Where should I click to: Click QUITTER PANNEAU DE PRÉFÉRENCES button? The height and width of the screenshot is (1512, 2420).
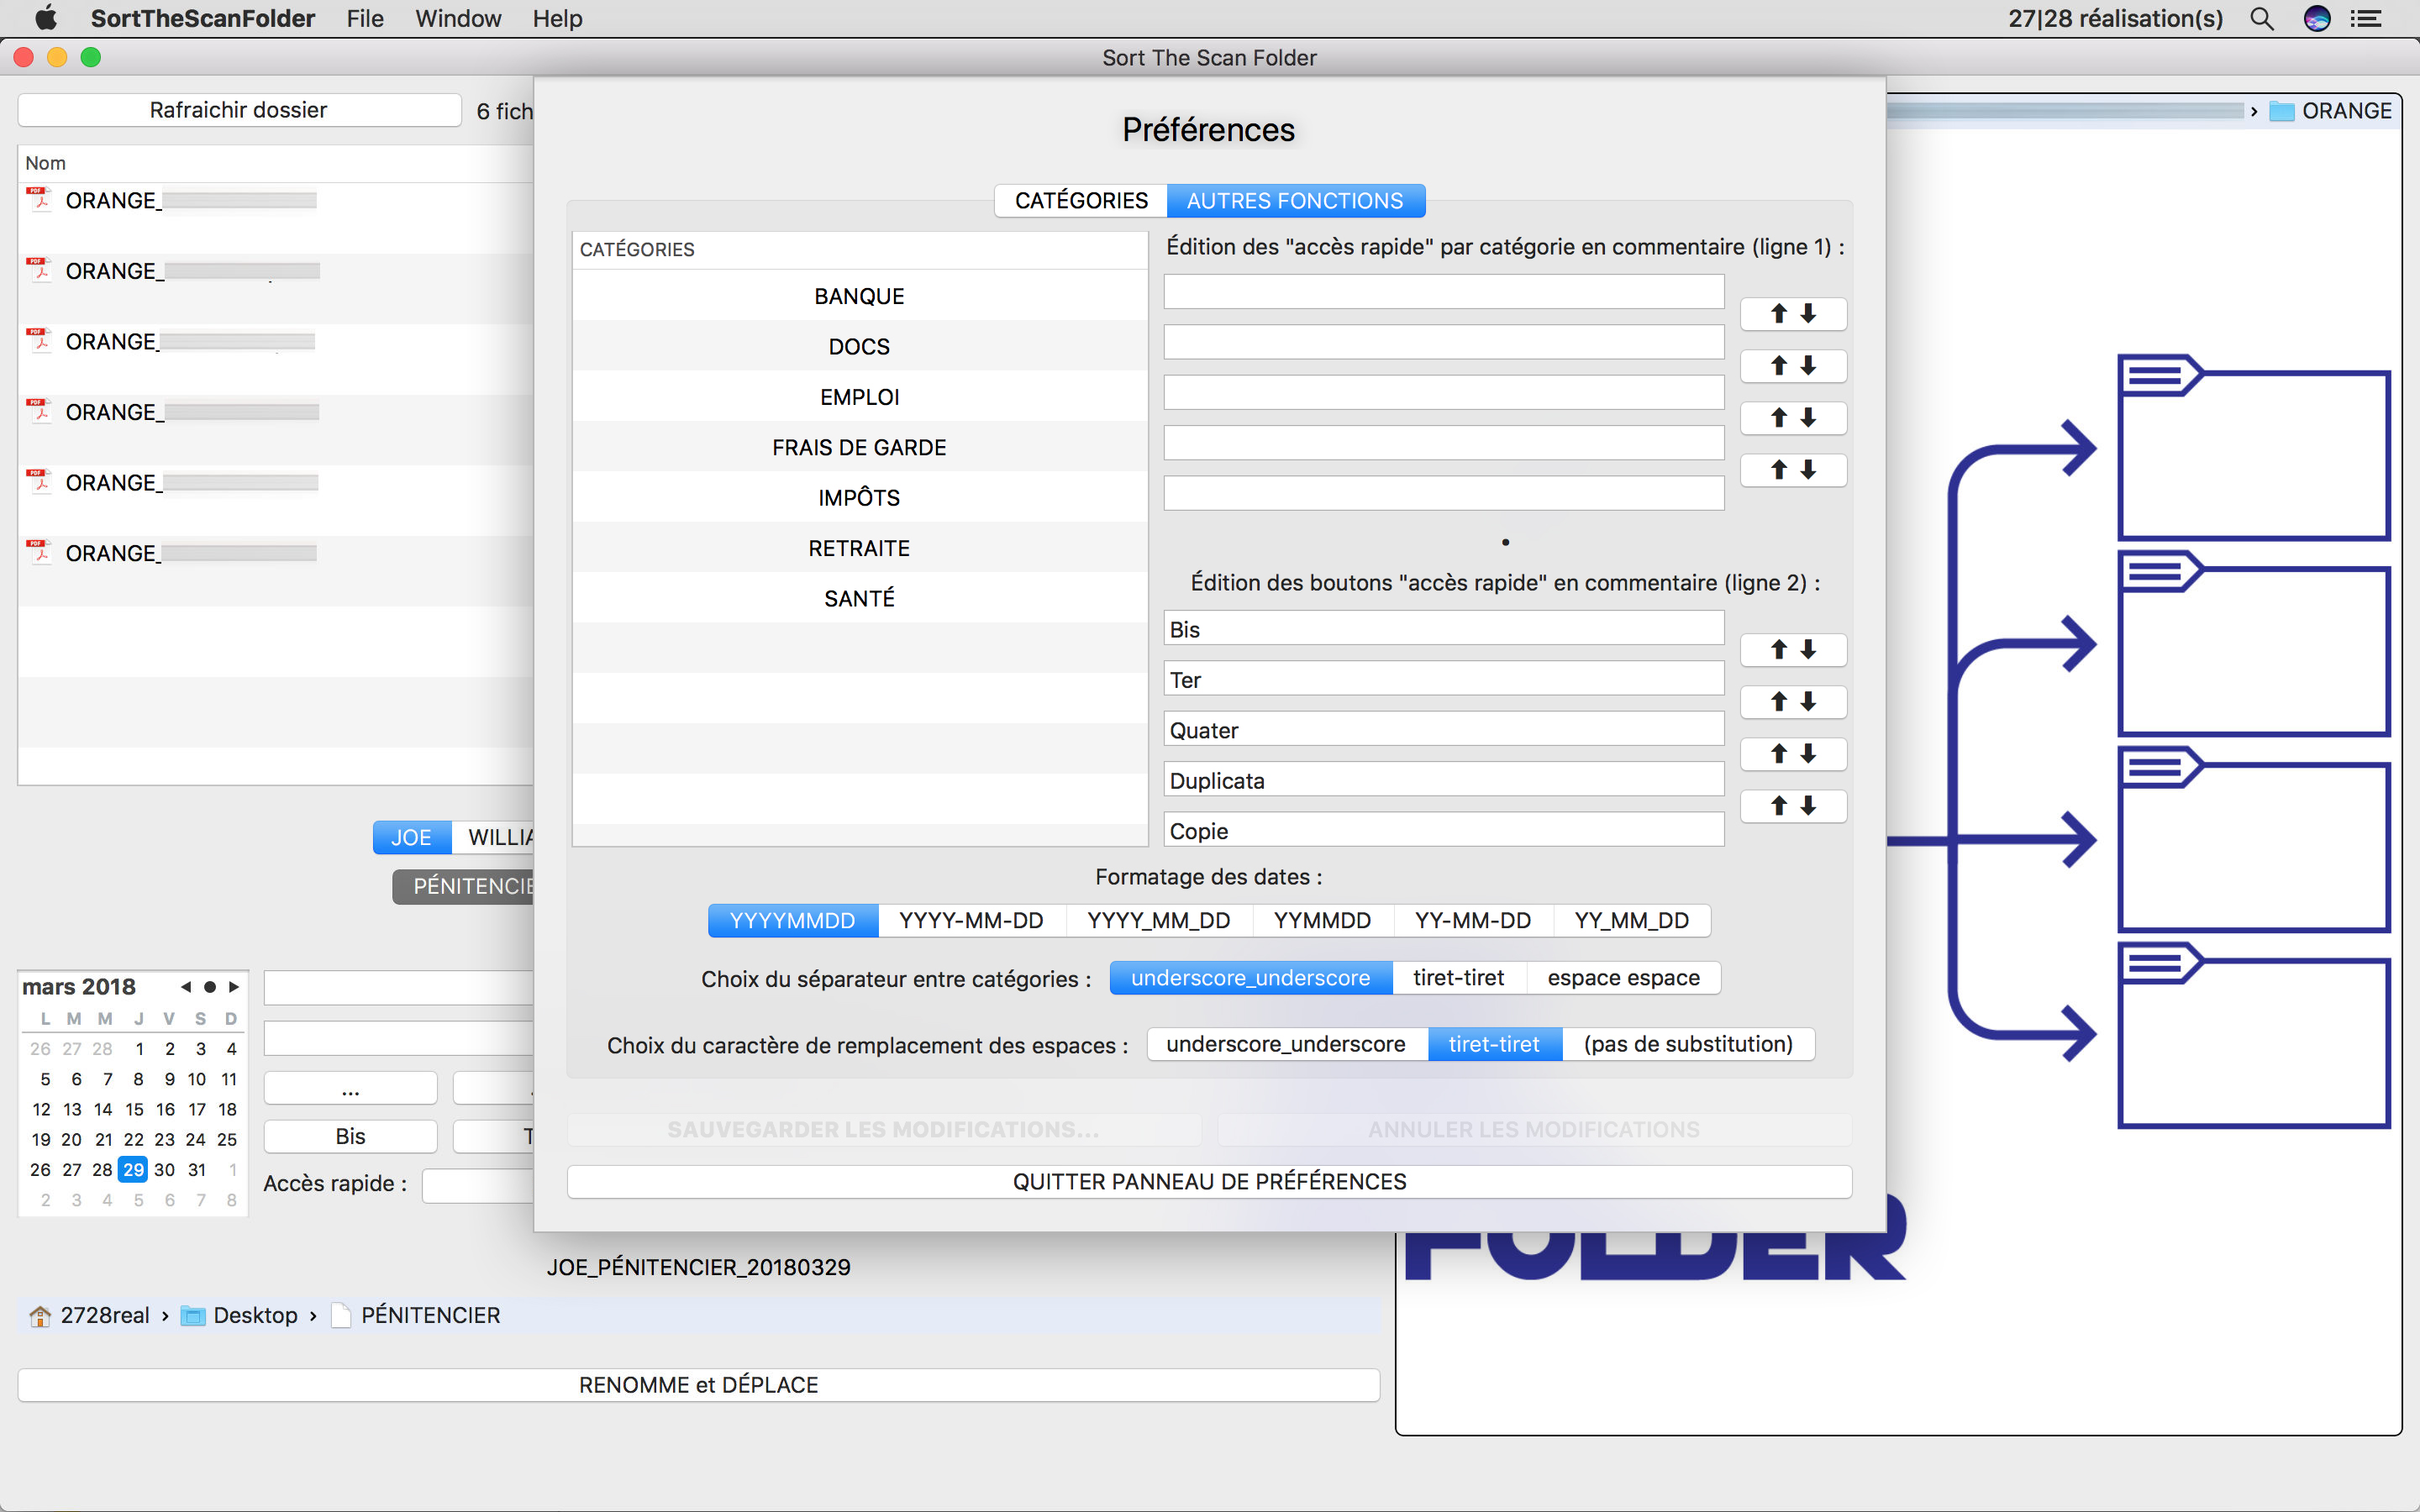pos(1209,1182)
